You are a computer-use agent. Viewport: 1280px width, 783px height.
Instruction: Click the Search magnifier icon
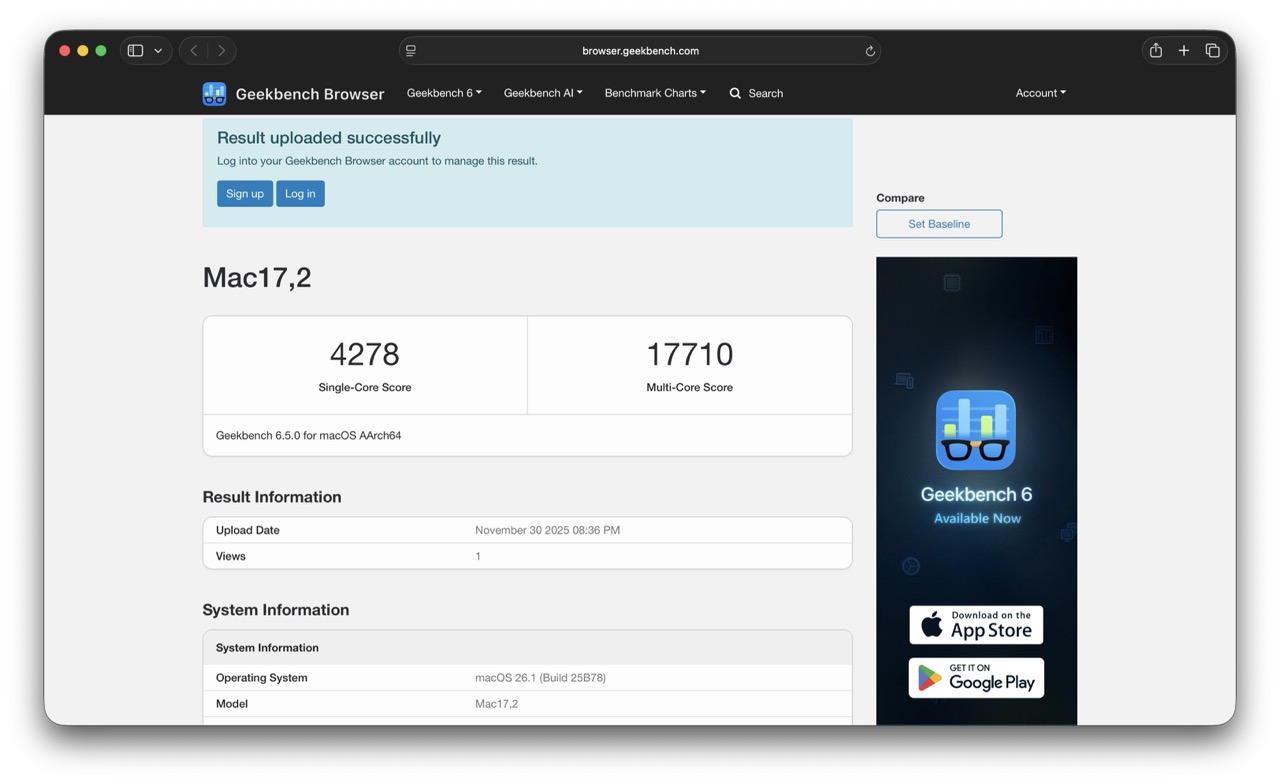tap(735, 93)
